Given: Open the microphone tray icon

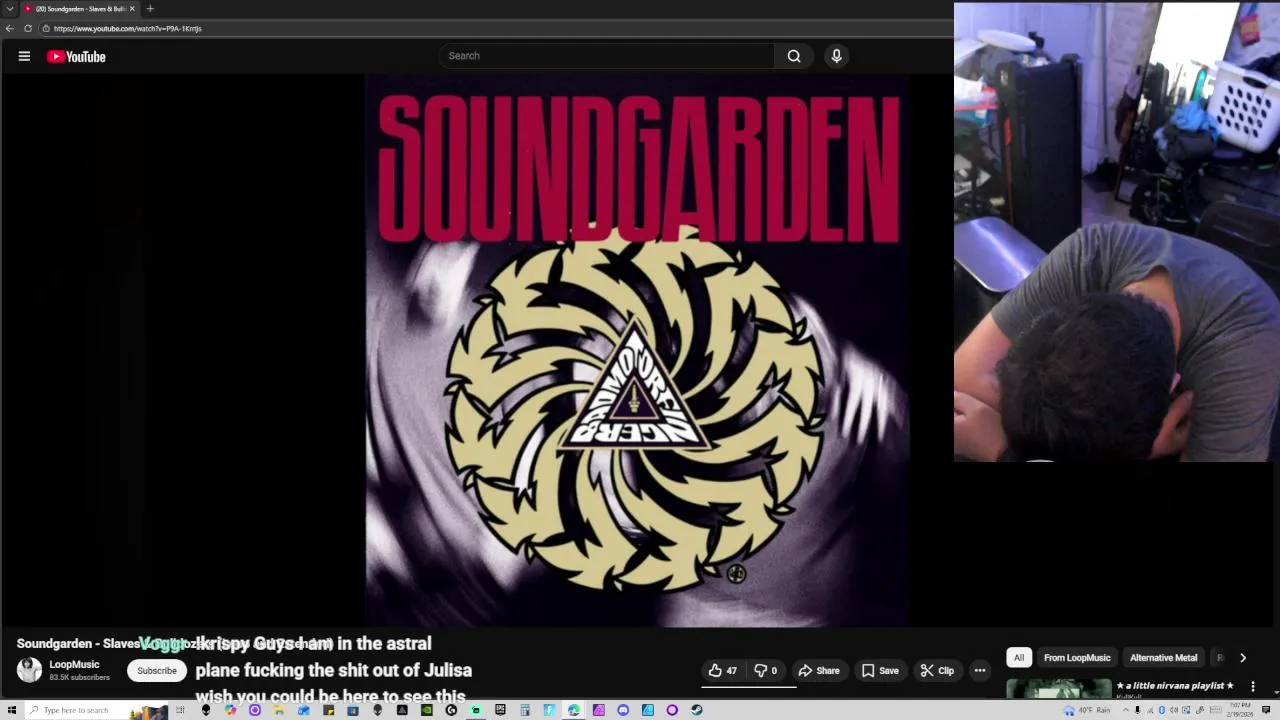Looking at the screenshot, I should click(1137, 710).
